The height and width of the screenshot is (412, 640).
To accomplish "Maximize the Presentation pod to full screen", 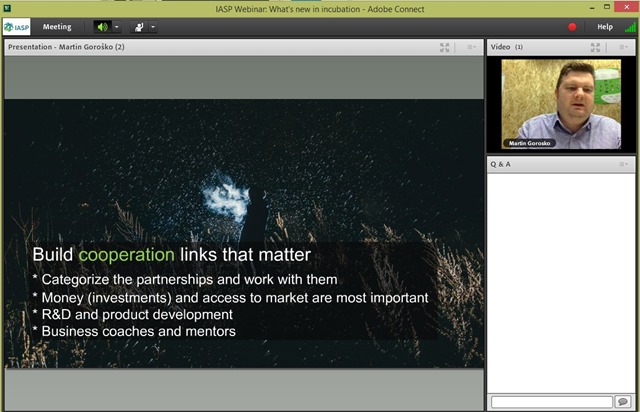I will (x=444, y=47).
